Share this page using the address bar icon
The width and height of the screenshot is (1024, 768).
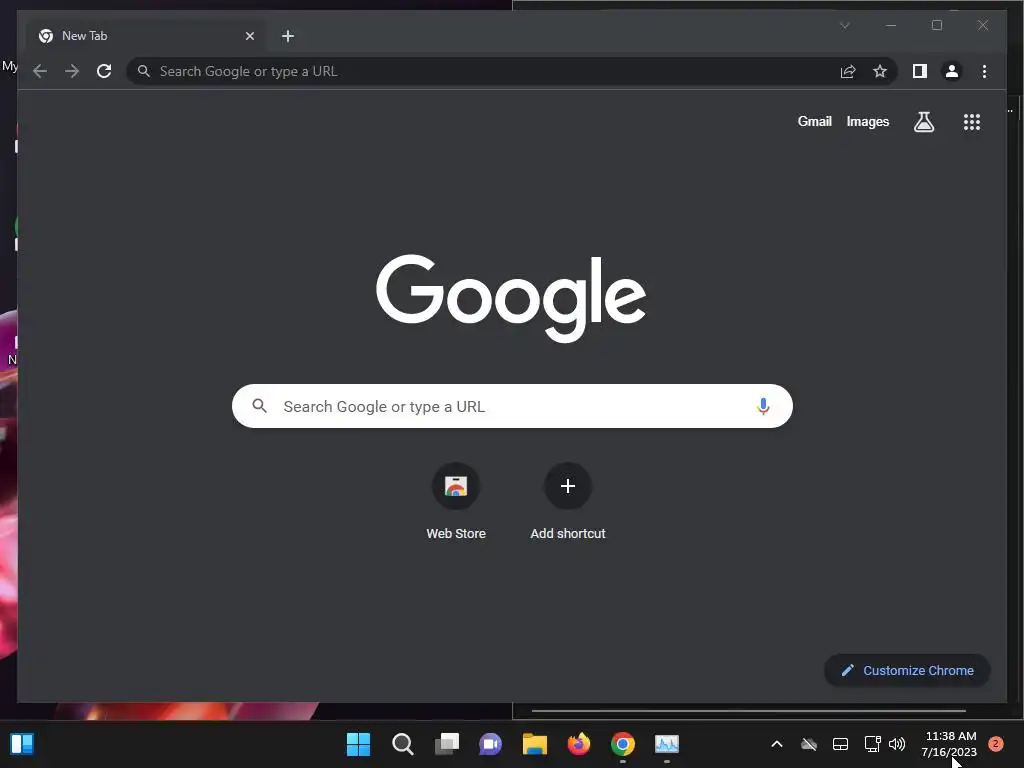(x=848, y=71)
